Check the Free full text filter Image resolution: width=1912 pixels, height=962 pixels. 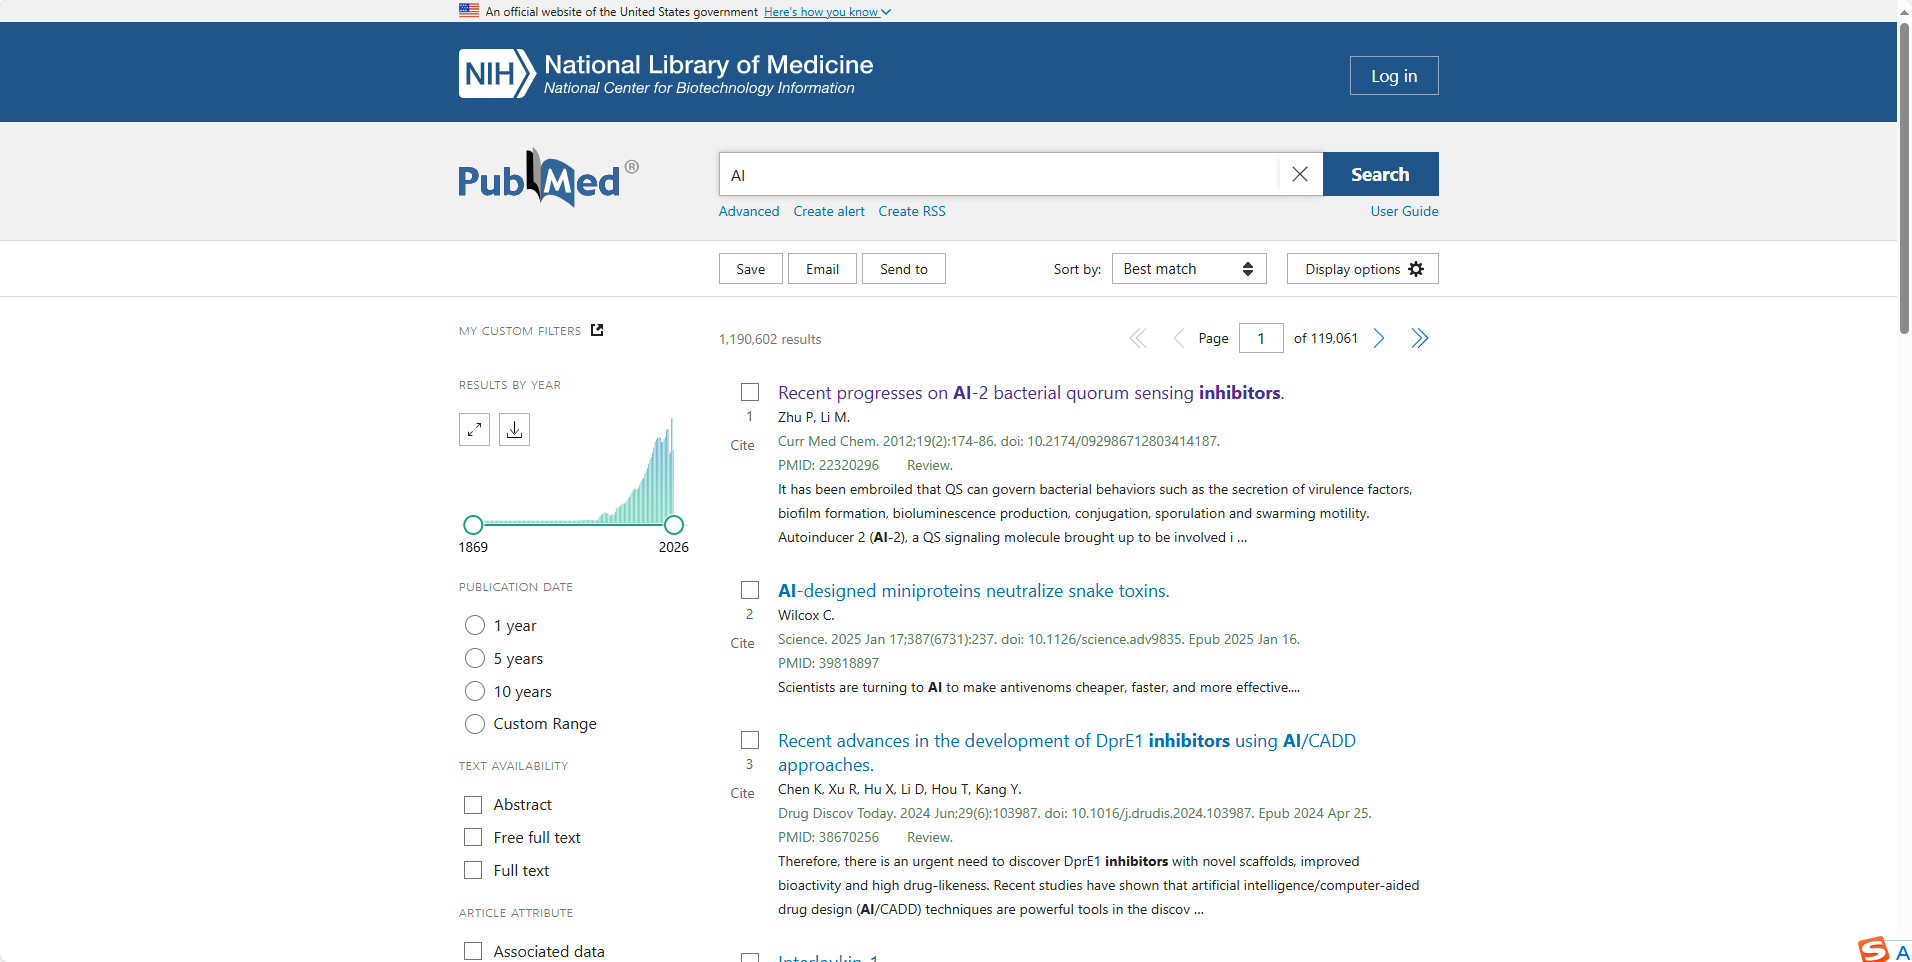[472, 837]
